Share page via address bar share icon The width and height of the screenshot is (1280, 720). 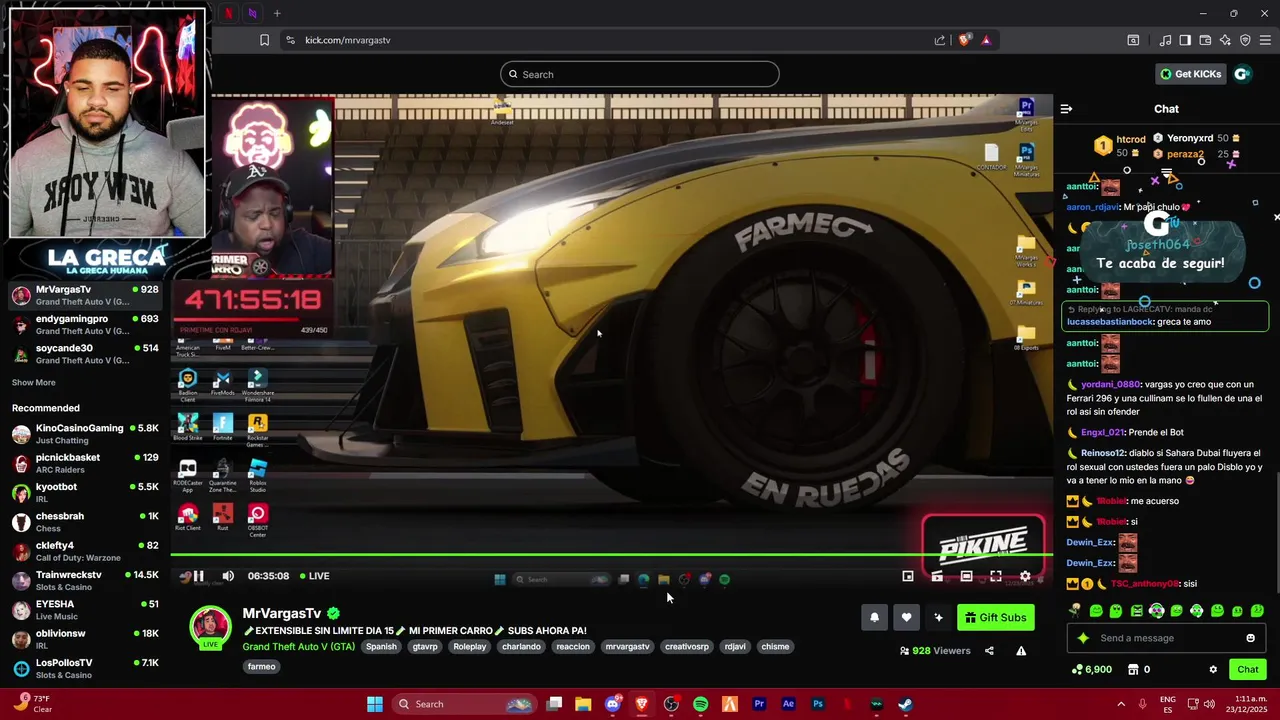tap(940, 40)
